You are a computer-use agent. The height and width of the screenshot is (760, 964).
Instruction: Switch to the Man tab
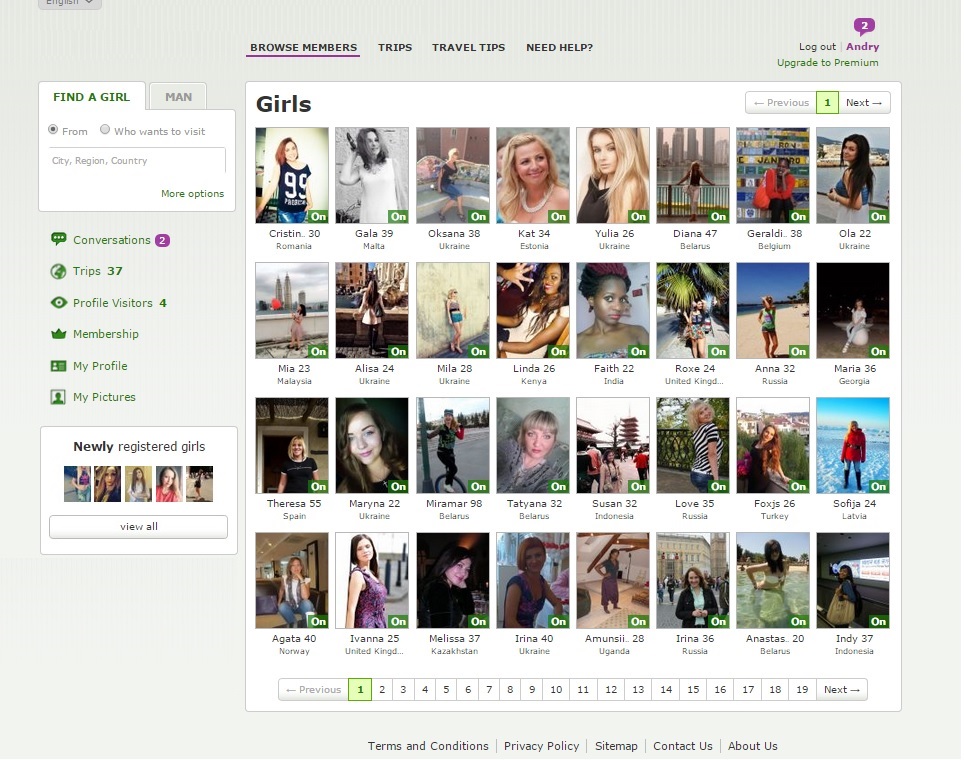point(178,97)
